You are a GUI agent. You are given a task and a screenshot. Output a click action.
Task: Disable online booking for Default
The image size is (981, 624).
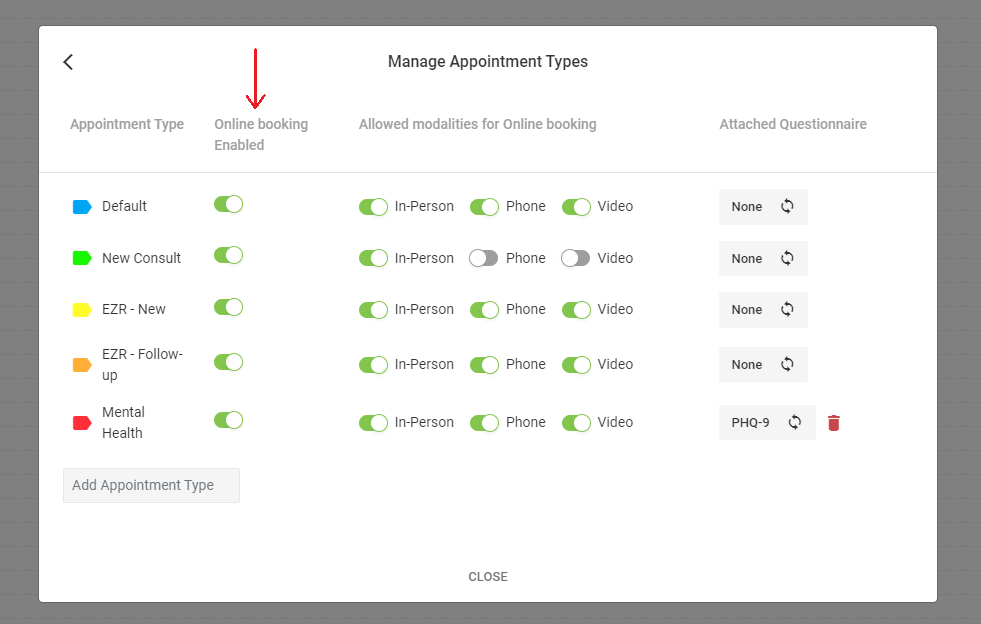[x=228, y=204]
